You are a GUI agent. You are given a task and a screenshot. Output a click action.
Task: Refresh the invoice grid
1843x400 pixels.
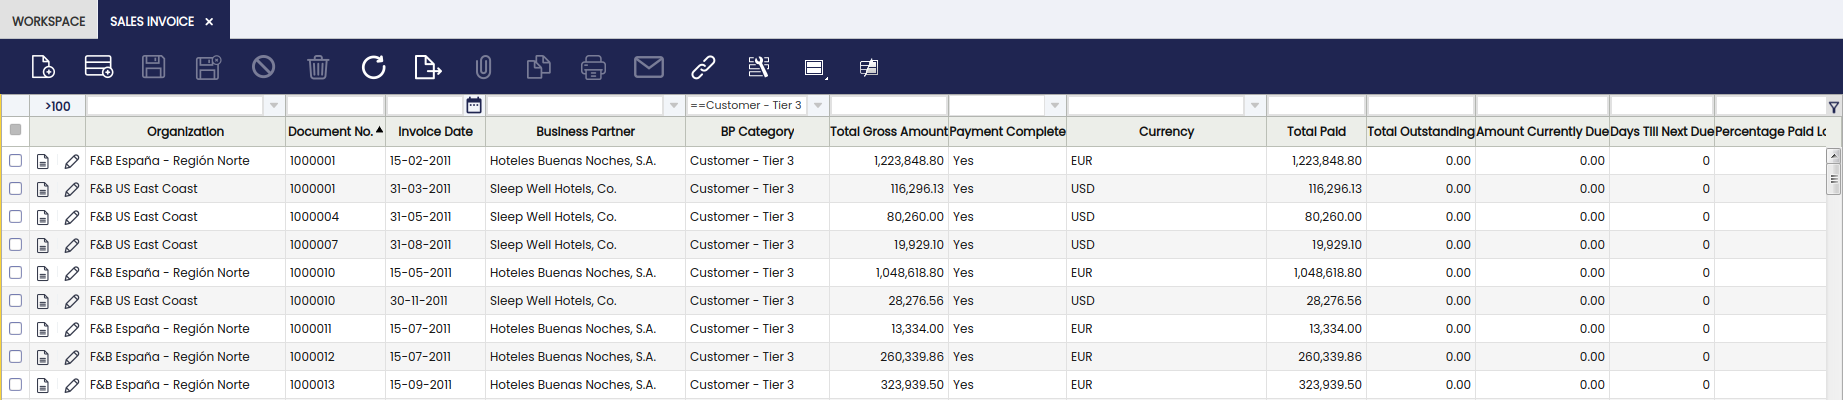click(373, 67)
